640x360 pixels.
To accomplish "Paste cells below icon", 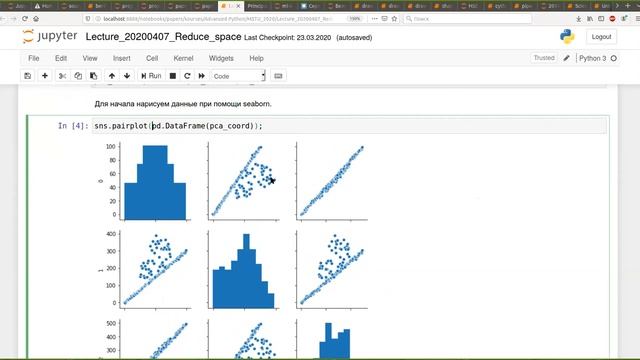I will point(93,76).
